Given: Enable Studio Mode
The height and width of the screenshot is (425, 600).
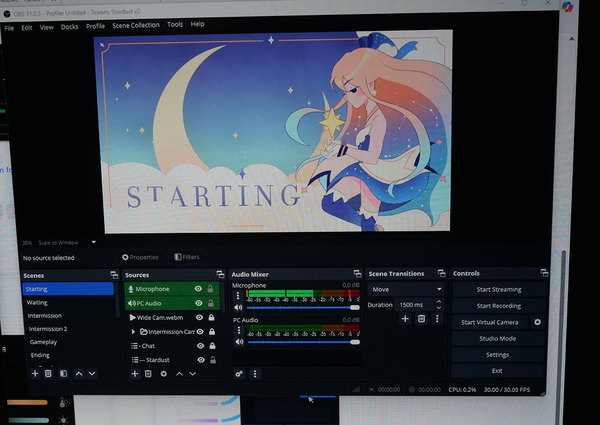Looking at the screenshot, I should pos(497,339).
